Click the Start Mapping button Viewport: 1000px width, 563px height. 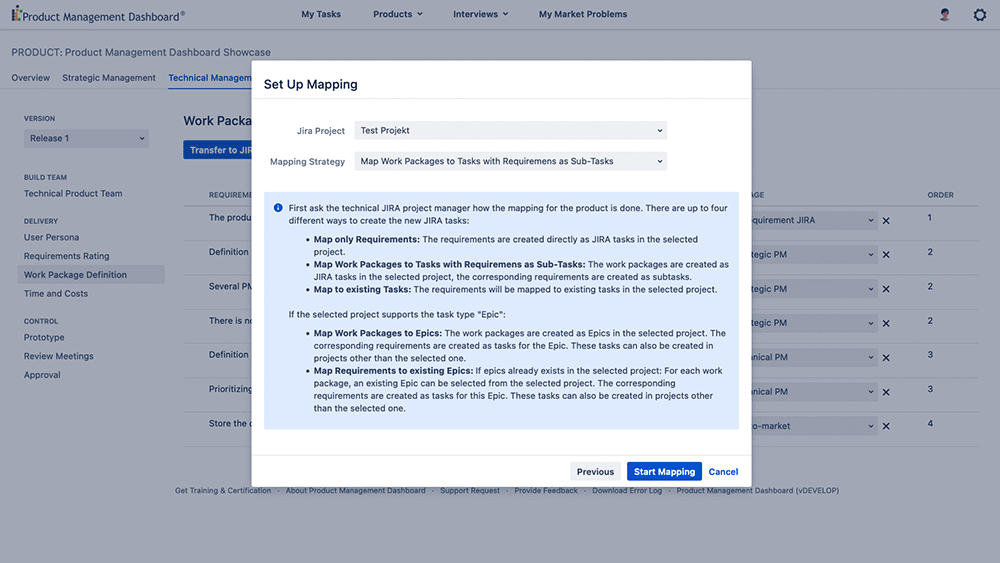pos(664,471)
